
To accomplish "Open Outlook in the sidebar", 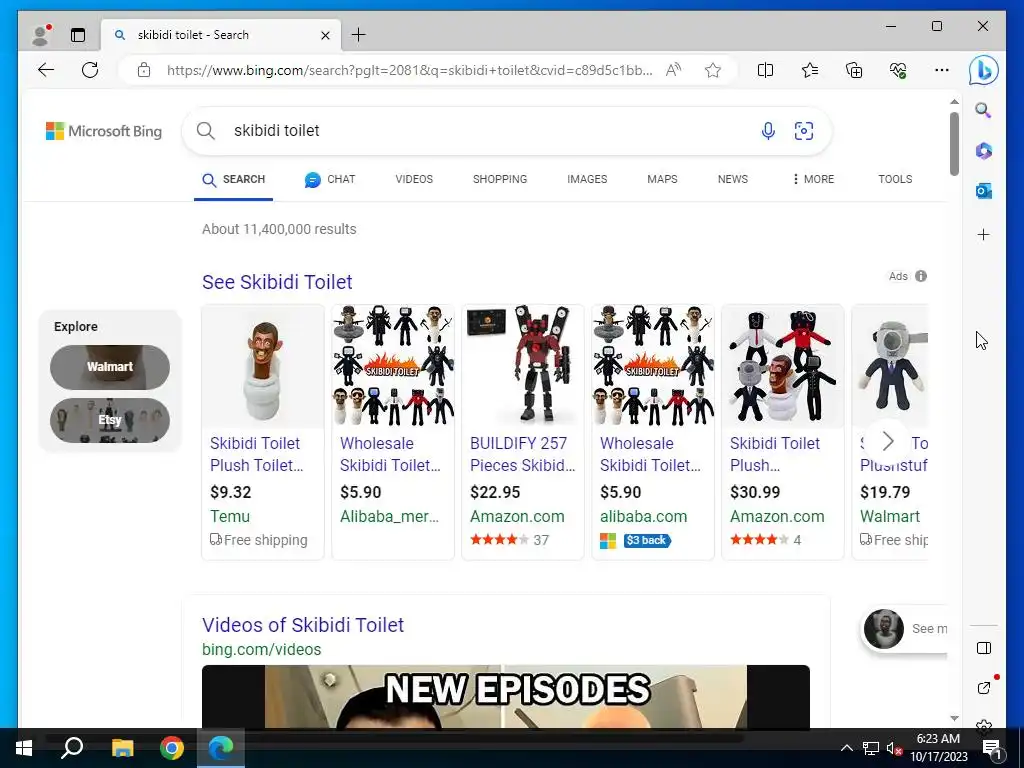I will coord(984,191).
